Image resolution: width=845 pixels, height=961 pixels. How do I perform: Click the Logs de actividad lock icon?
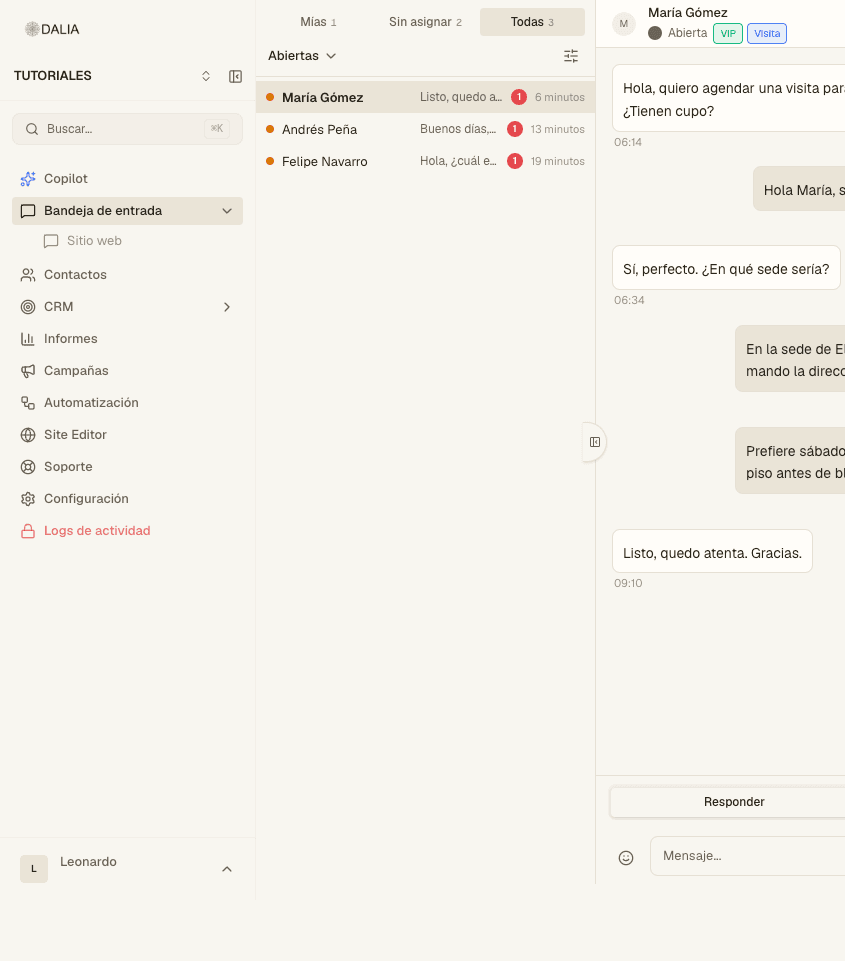click(x=28, y=531)
